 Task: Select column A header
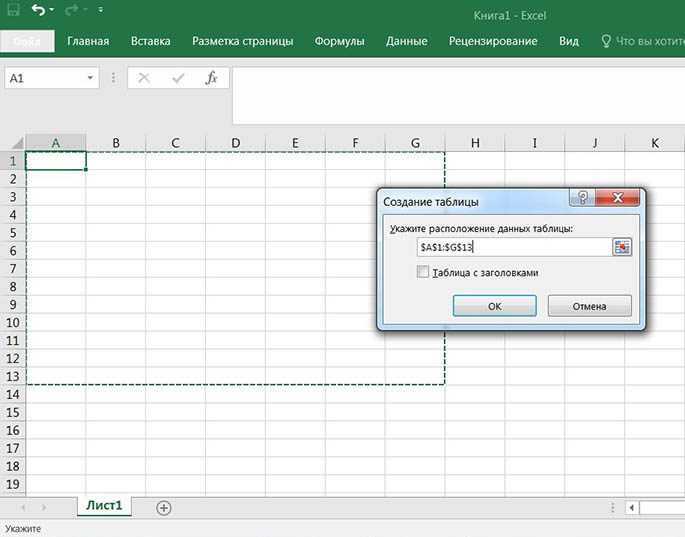point(55,143)
